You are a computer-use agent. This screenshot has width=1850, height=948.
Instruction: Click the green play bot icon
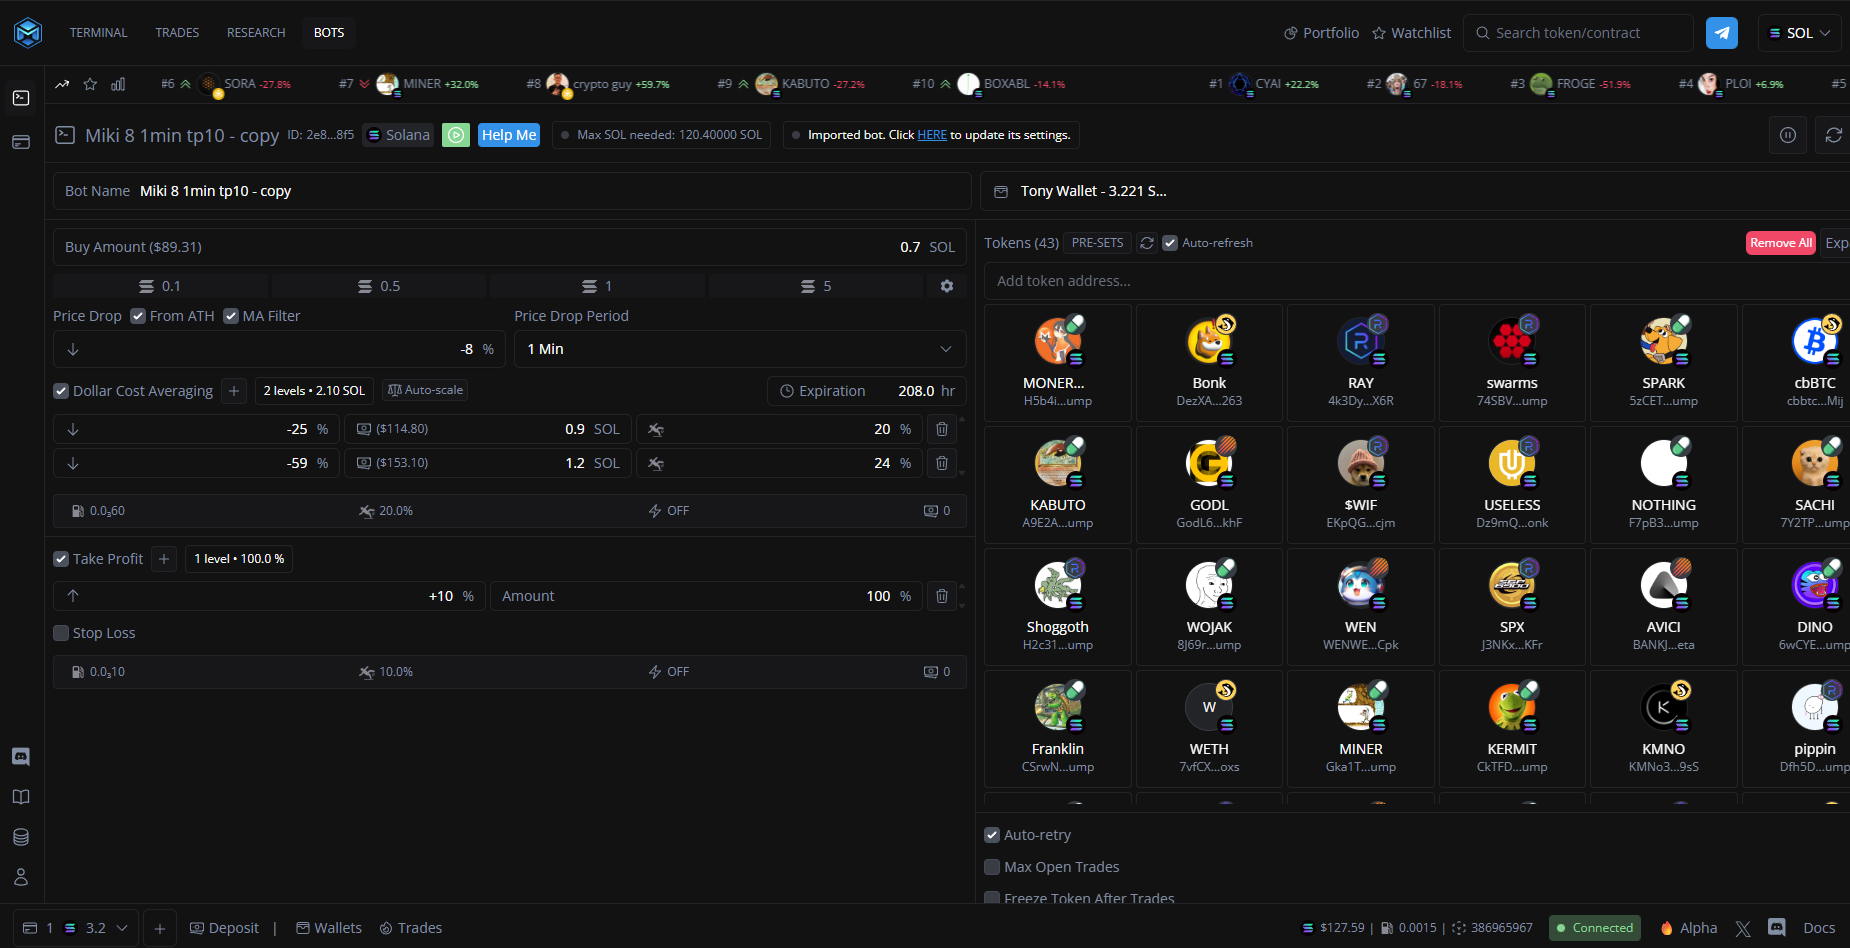(x=456, y=135)
